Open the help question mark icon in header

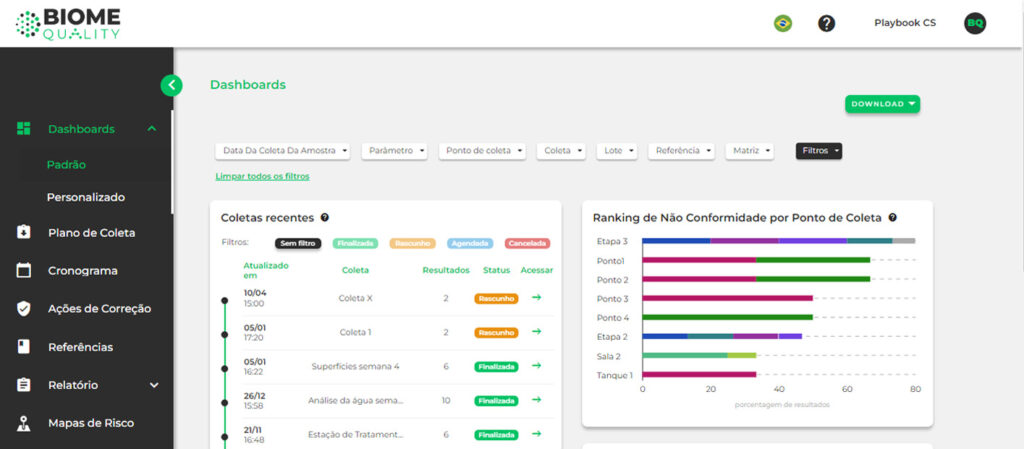(826, 23)
